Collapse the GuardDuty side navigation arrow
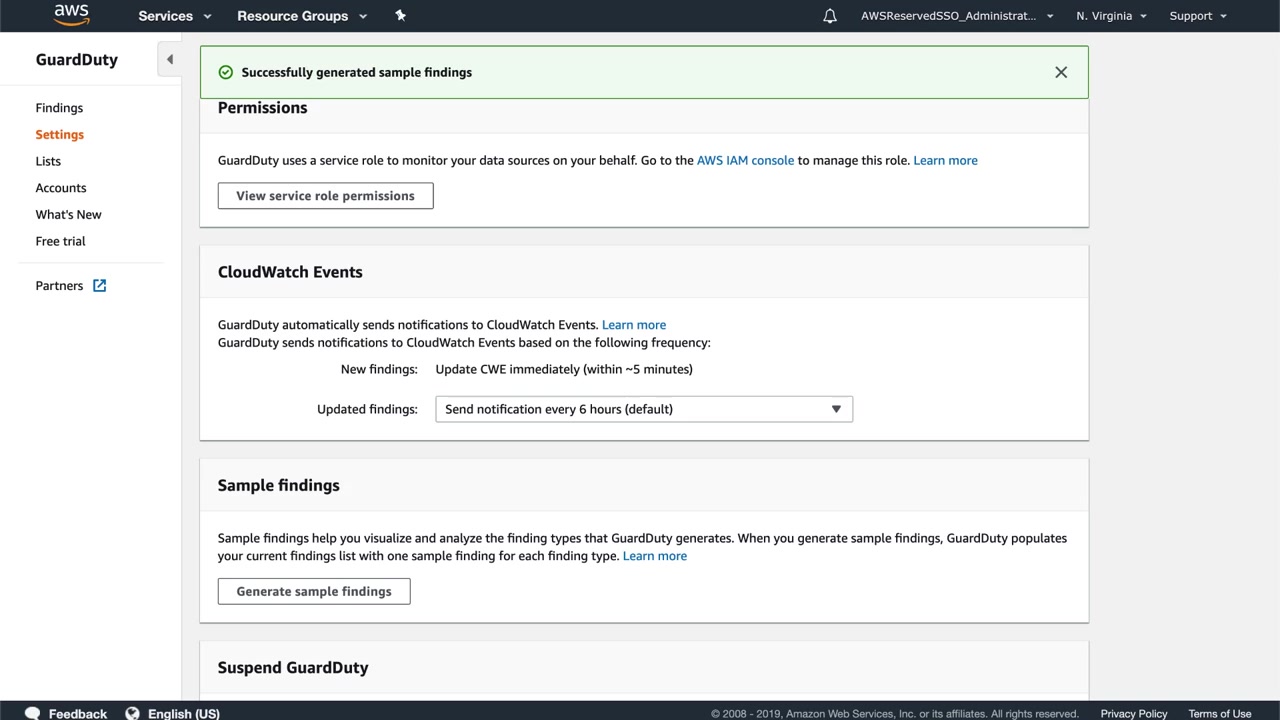1280x720 pixels. coord(170,60)
